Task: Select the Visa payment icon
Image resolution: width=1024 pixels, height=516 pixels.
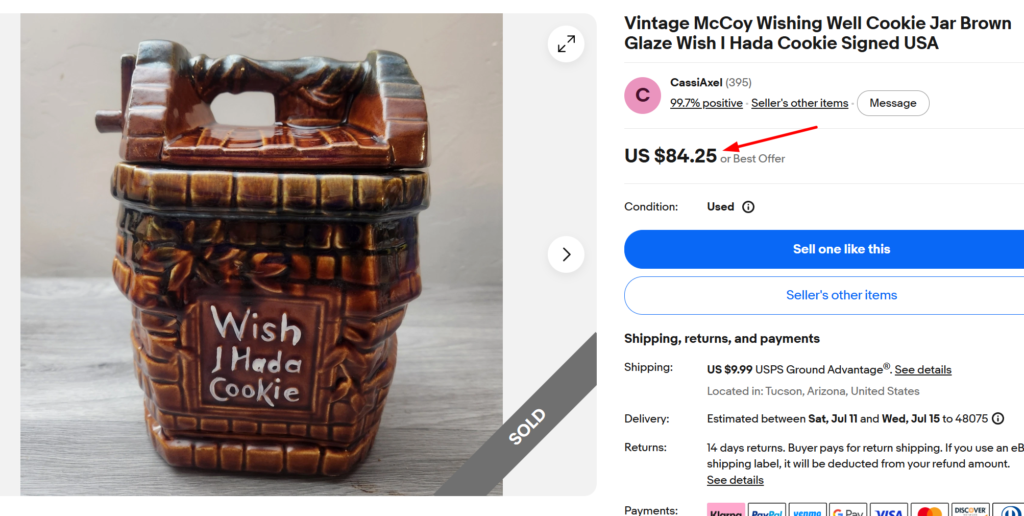Action: point(889,511)
